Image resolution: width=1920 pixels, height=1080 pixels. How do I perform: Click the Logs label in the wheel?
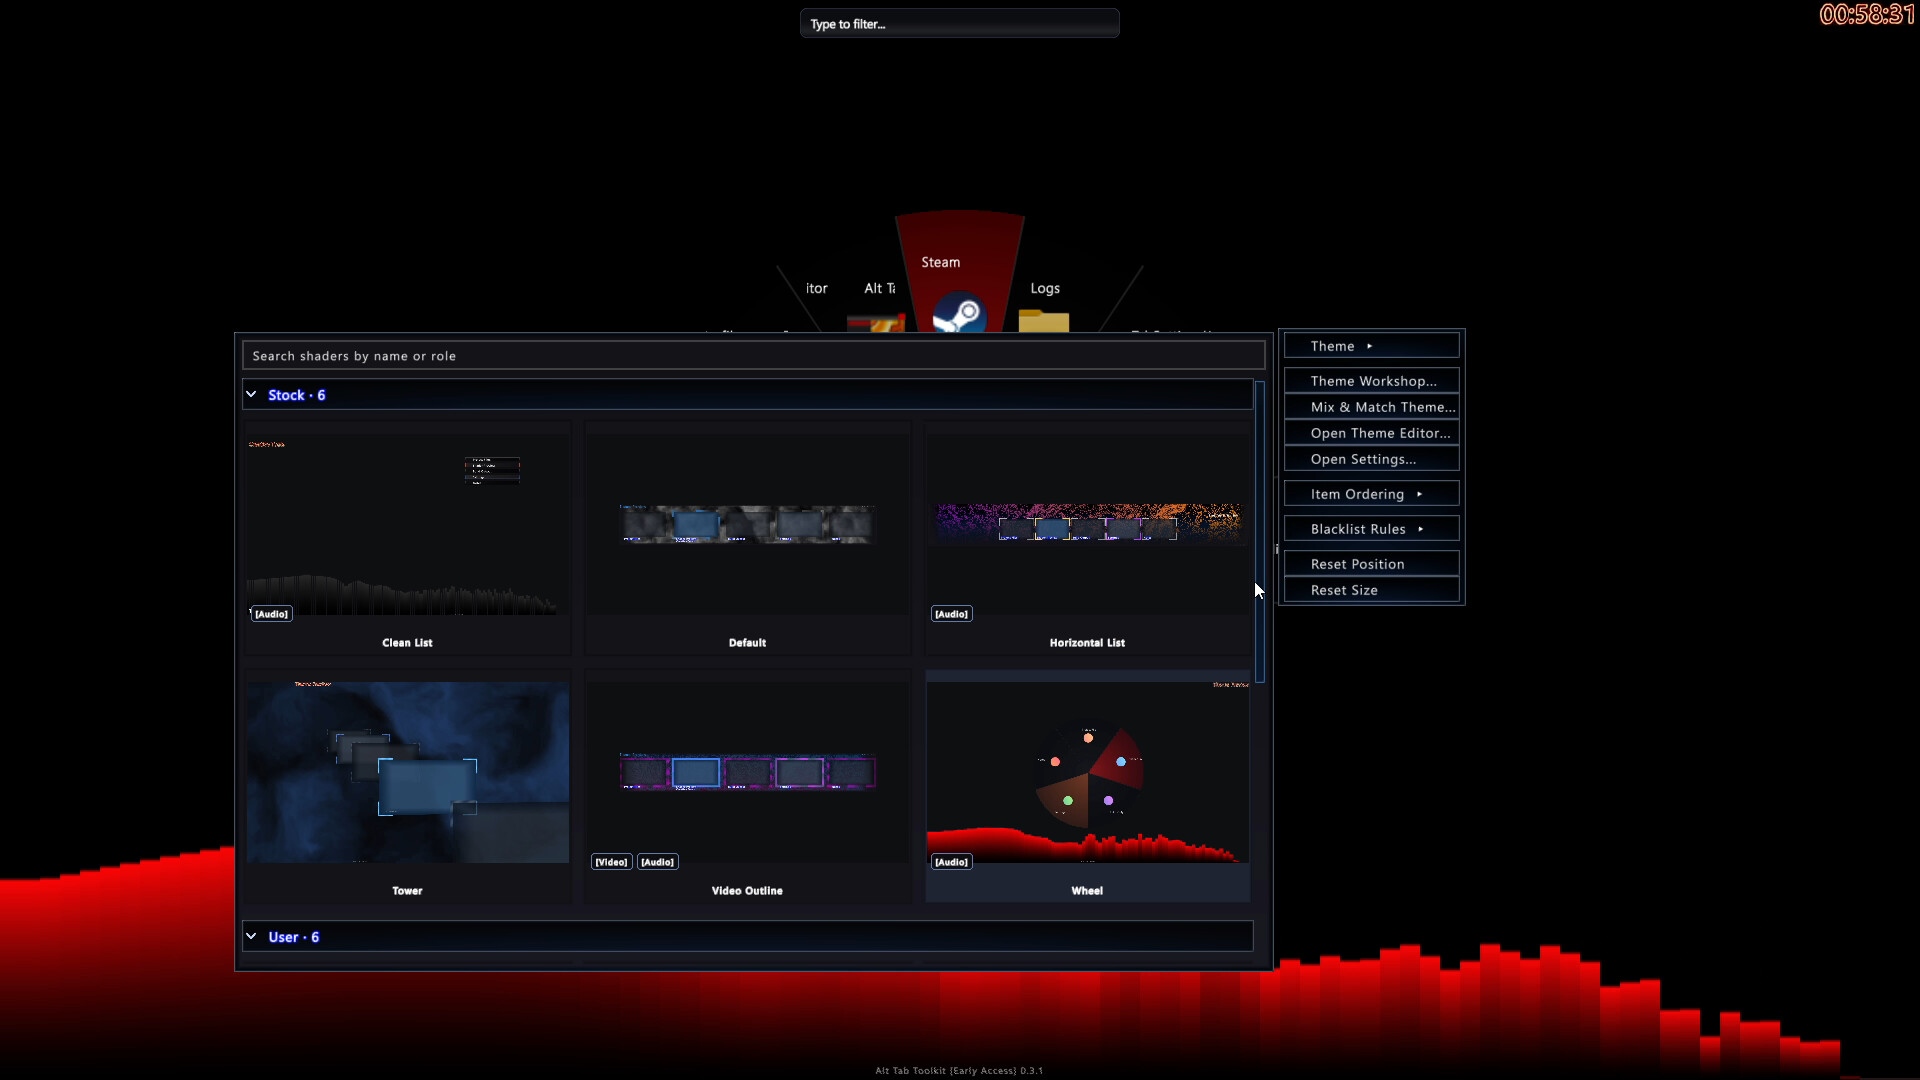(x=1045, y=288)
